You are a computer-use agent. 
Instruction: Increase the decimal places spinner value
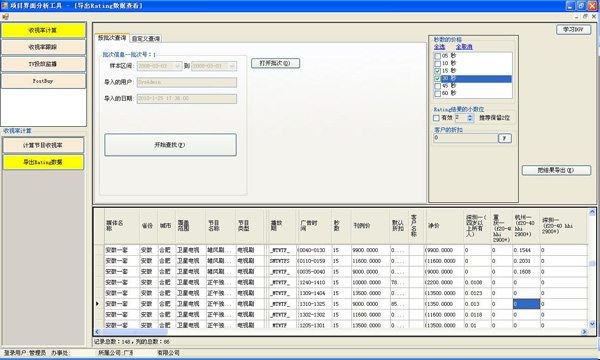click(470, 116)
